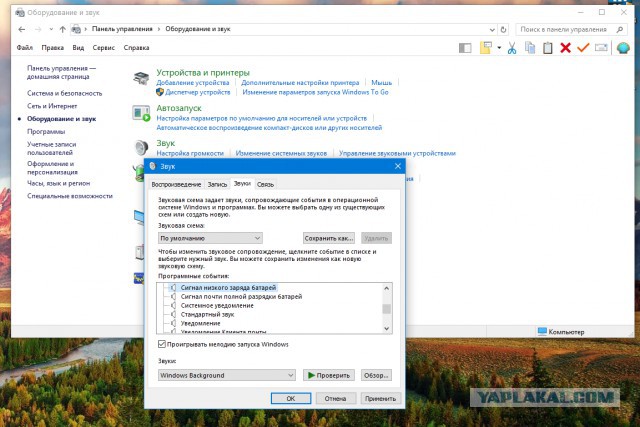Open Специальные возможности sidebar link
This screenshot has height=427, width=640.
(x=70, y=196)
